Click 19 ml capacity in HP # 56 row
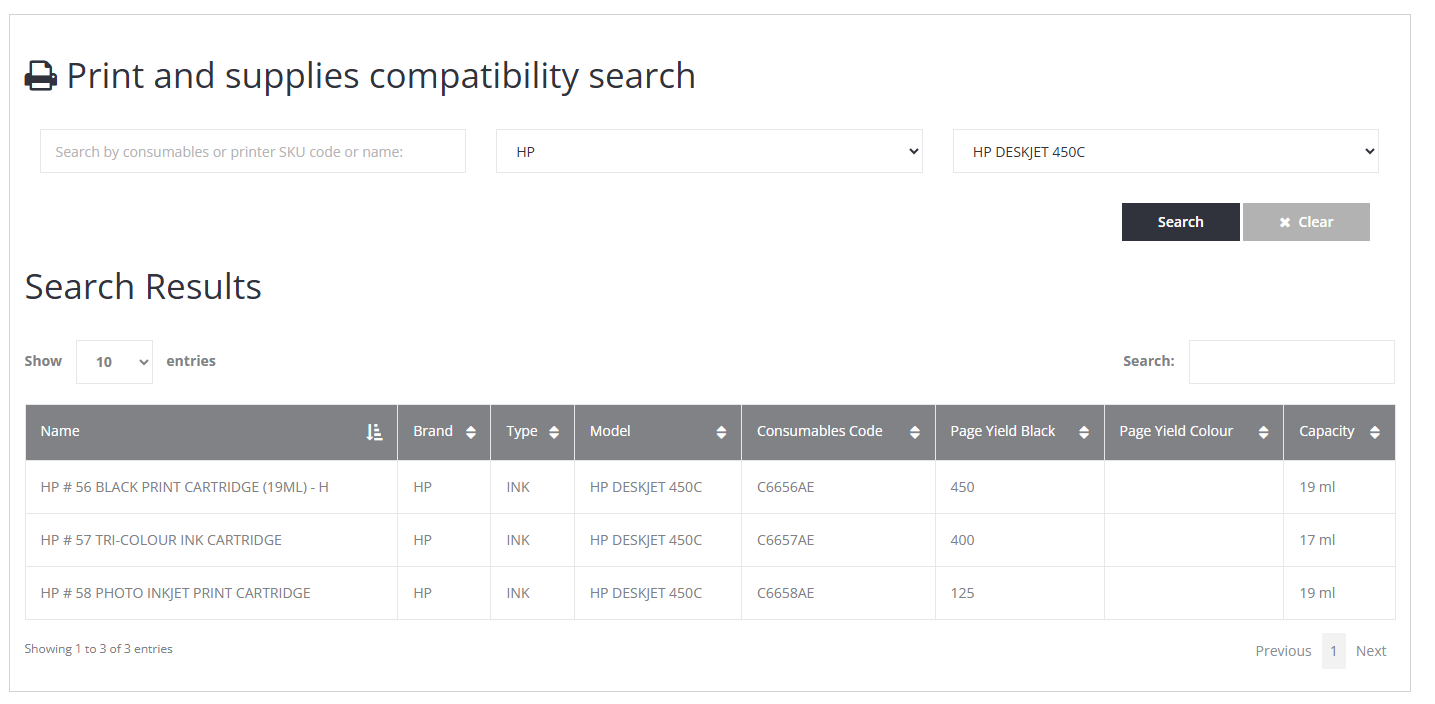Image resolution: width=1435 pixels, height=704 pixels. tap(1317, 487)
